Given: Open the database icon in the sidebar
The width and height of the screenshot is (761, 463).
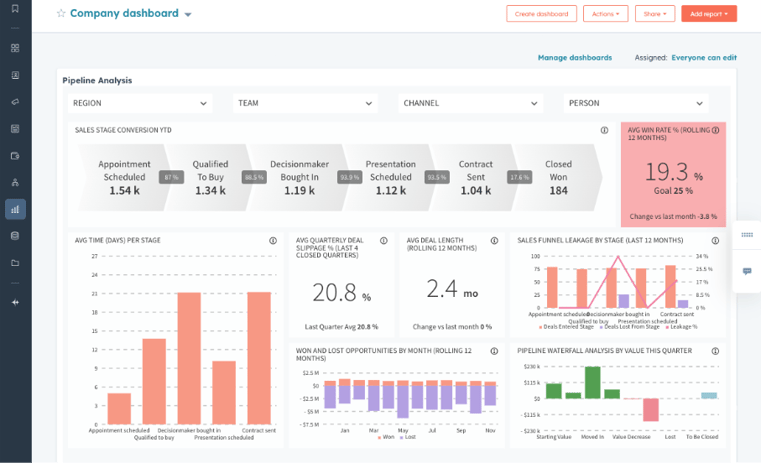Looking at the screenshot, I should coord(15,236).
